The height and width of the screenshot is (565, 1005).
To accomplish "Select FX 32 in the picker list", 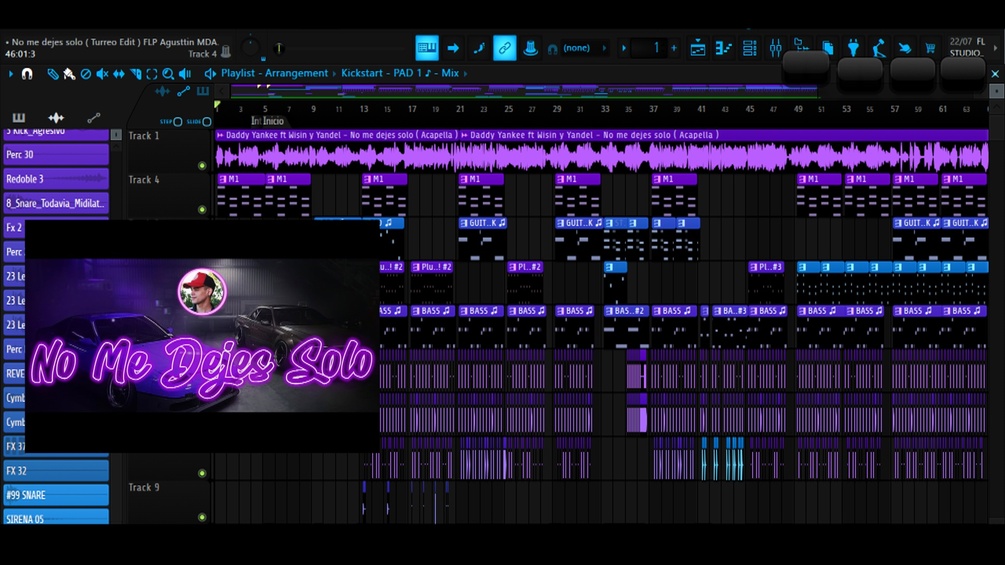I will [56, 471].
